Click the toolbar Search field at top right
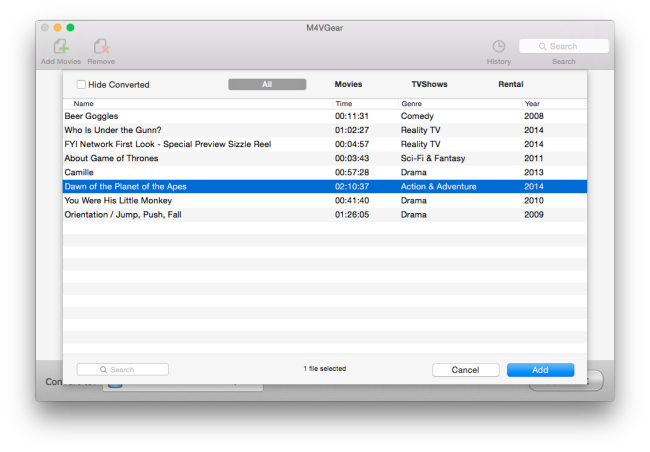 [x=564, y=46]
